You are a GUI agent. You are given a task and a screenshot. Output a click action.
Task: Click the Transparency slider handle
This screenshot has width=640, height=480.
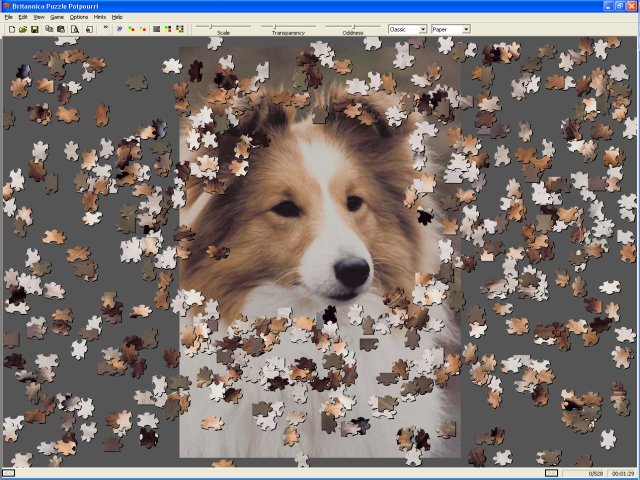(x=273, y=26)
